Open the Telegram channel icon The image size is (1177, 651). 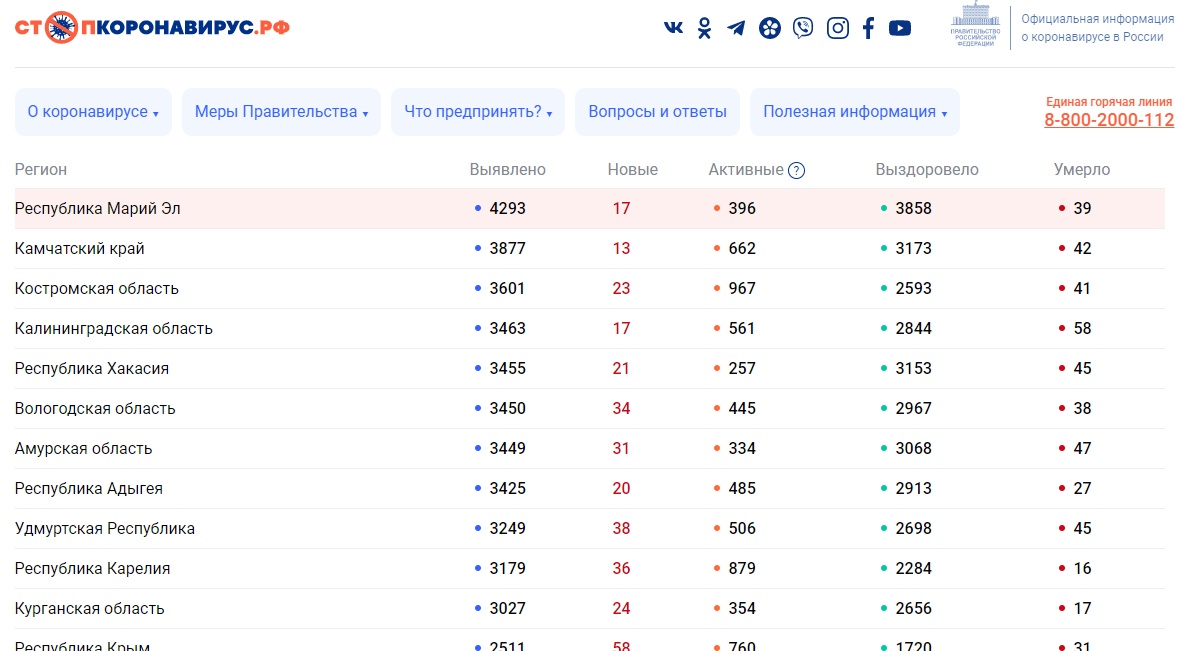tap(736, 28)
